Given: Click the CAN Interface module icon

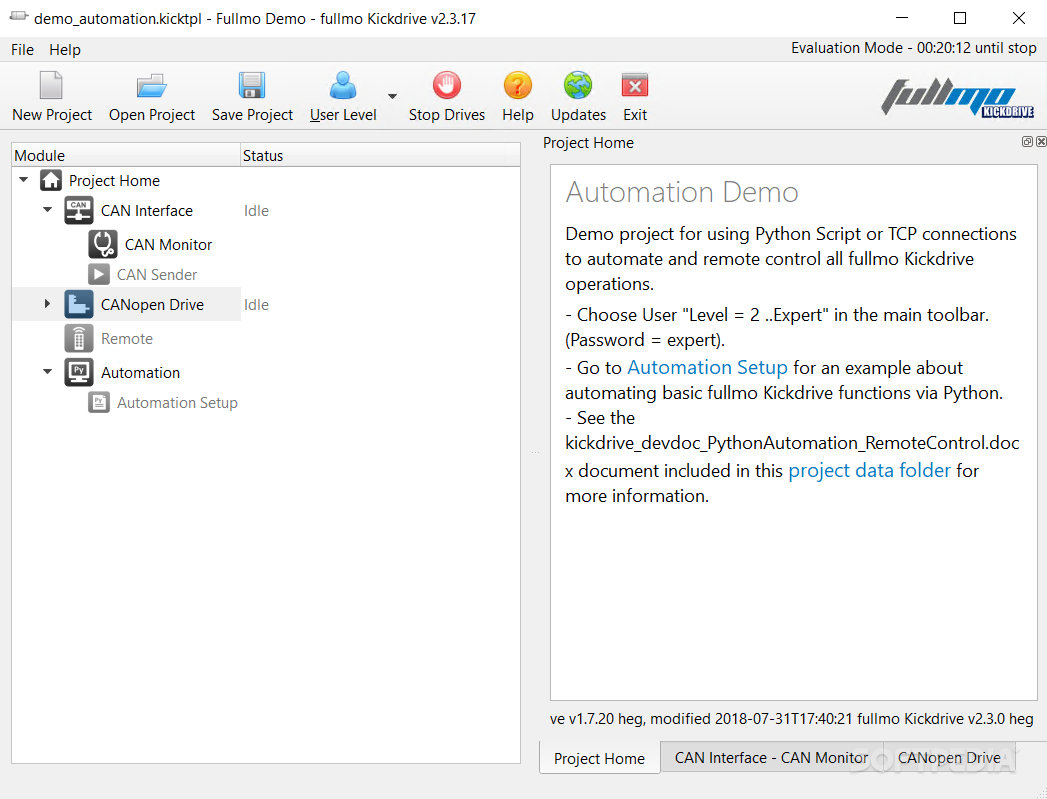Looking at the screenshot, I should [x=79, y=210].
